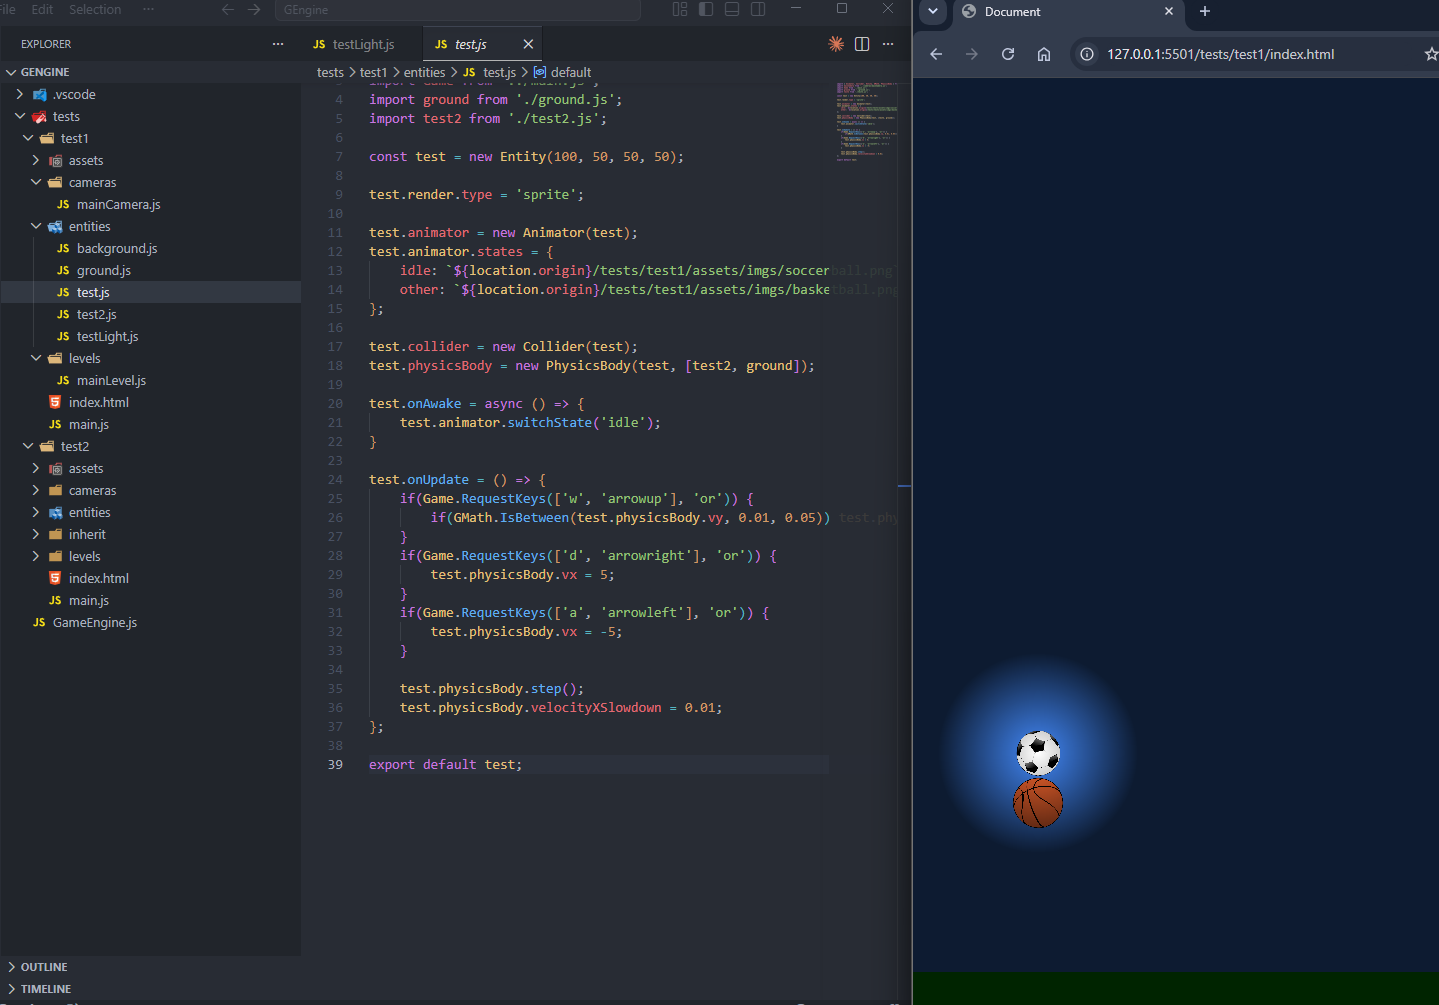This screenshot has width=1439, height=1005.
Task: Go to browser home page
Action: (x=1044, y=54)
